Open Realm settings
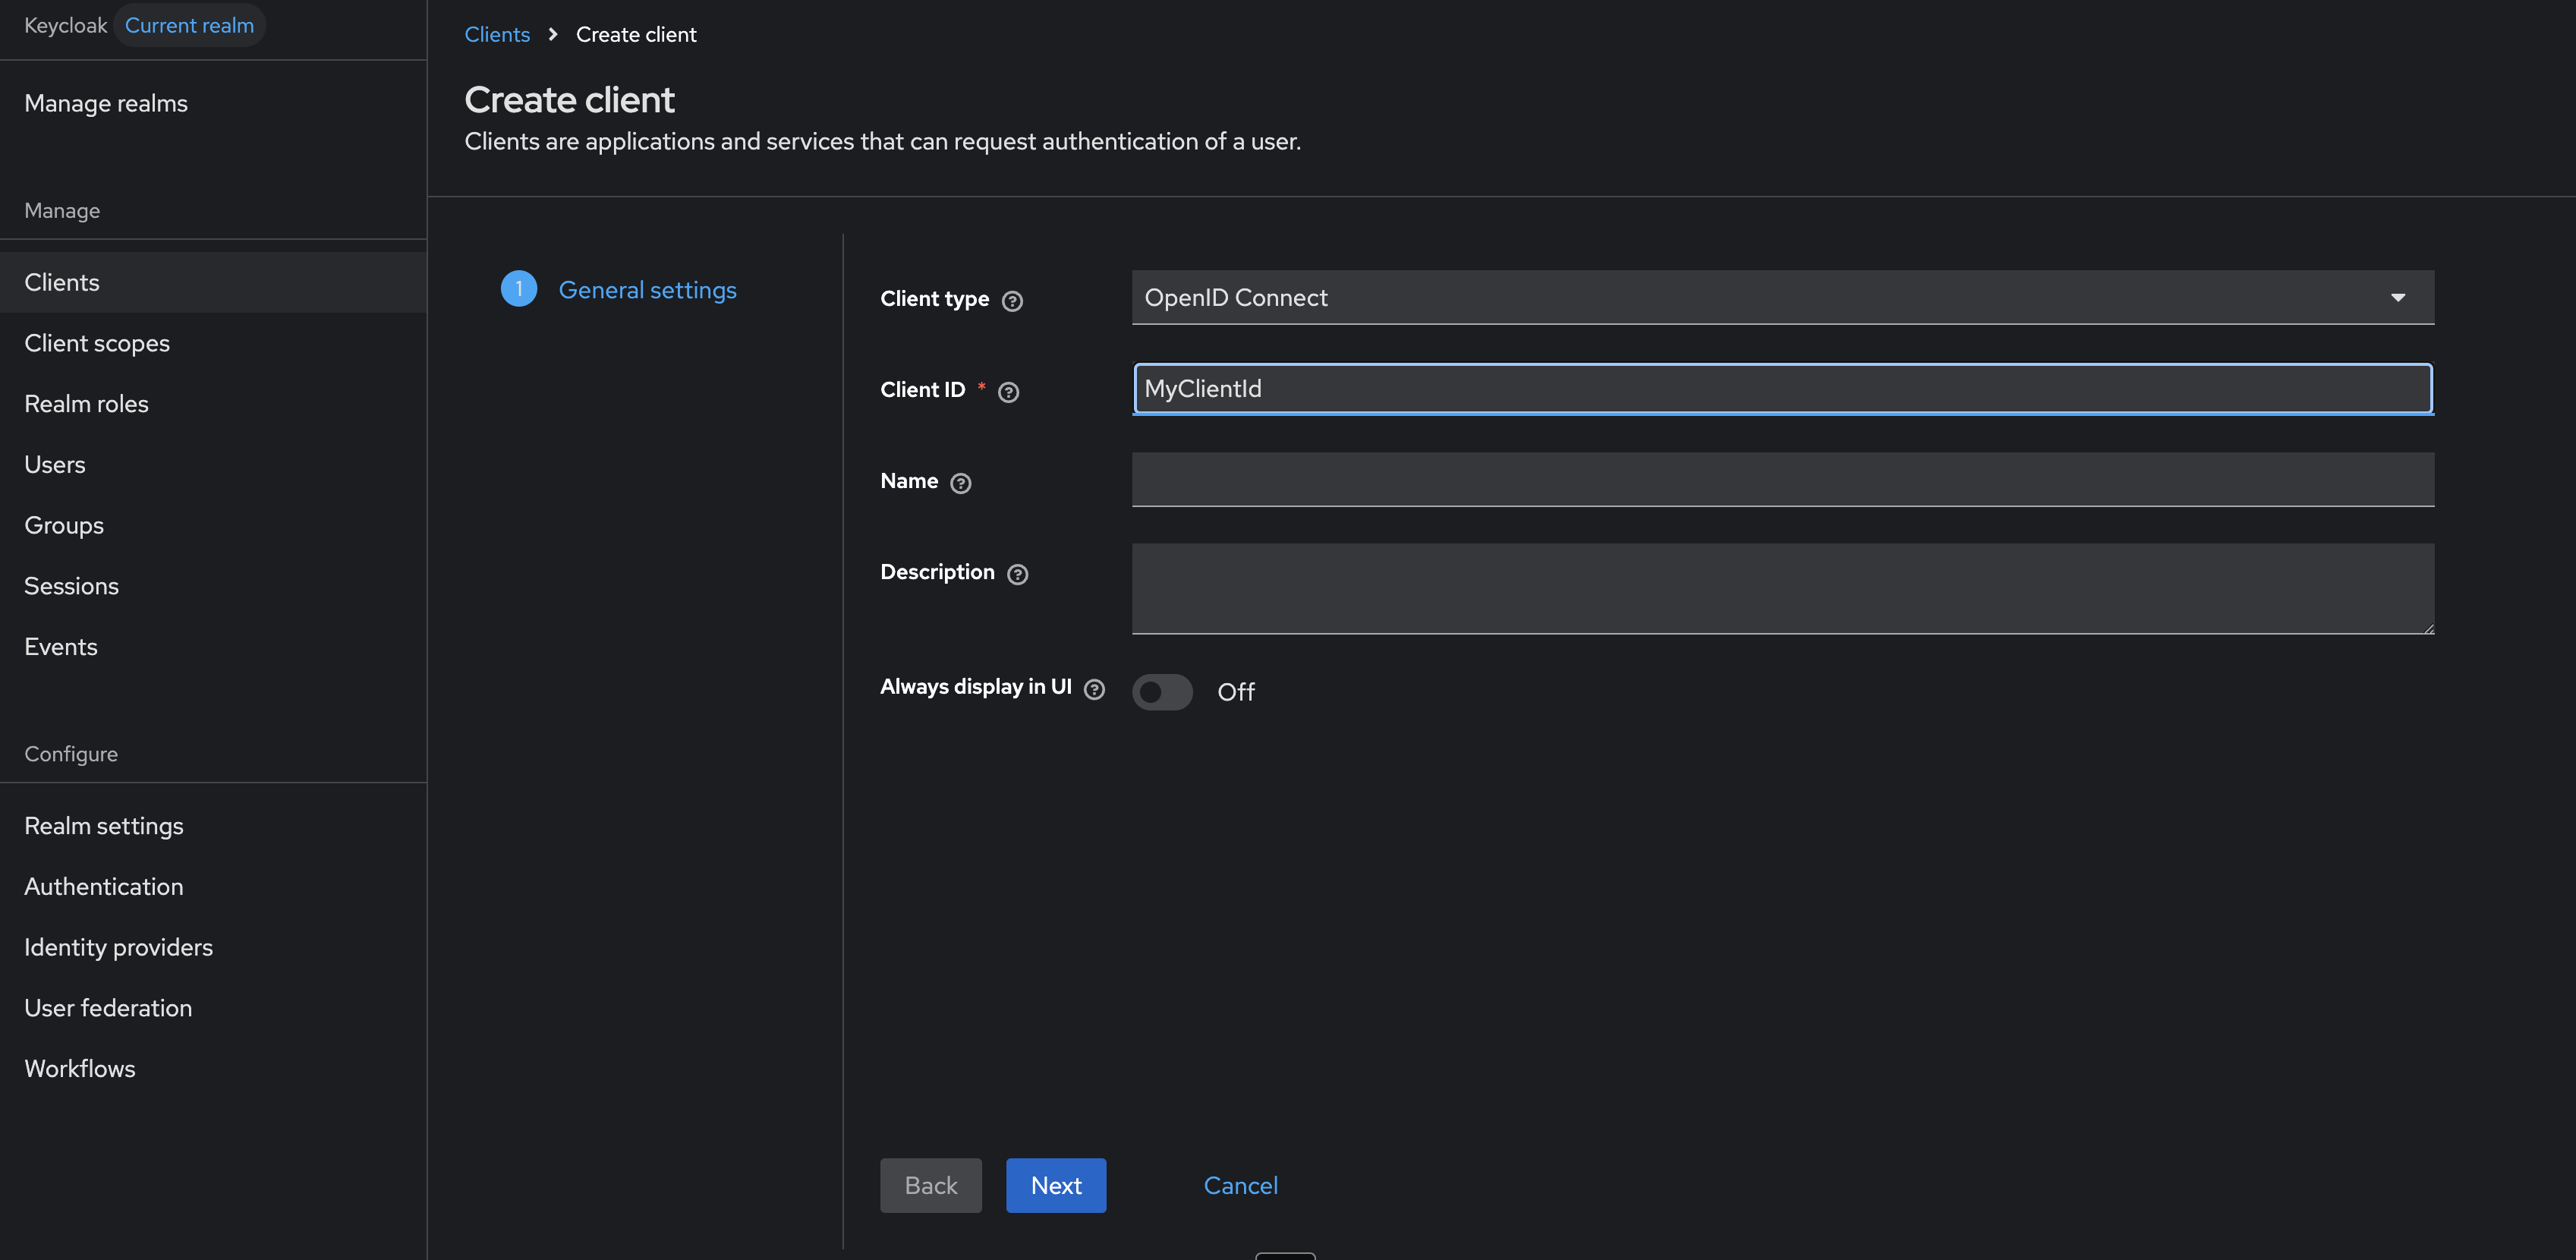2576x1260 pixels. pyautogui.click(x=213, y=826)
